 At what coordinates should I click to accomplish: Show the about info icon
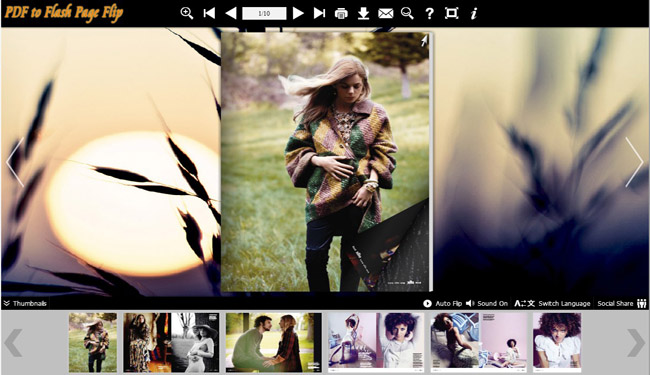474,14
